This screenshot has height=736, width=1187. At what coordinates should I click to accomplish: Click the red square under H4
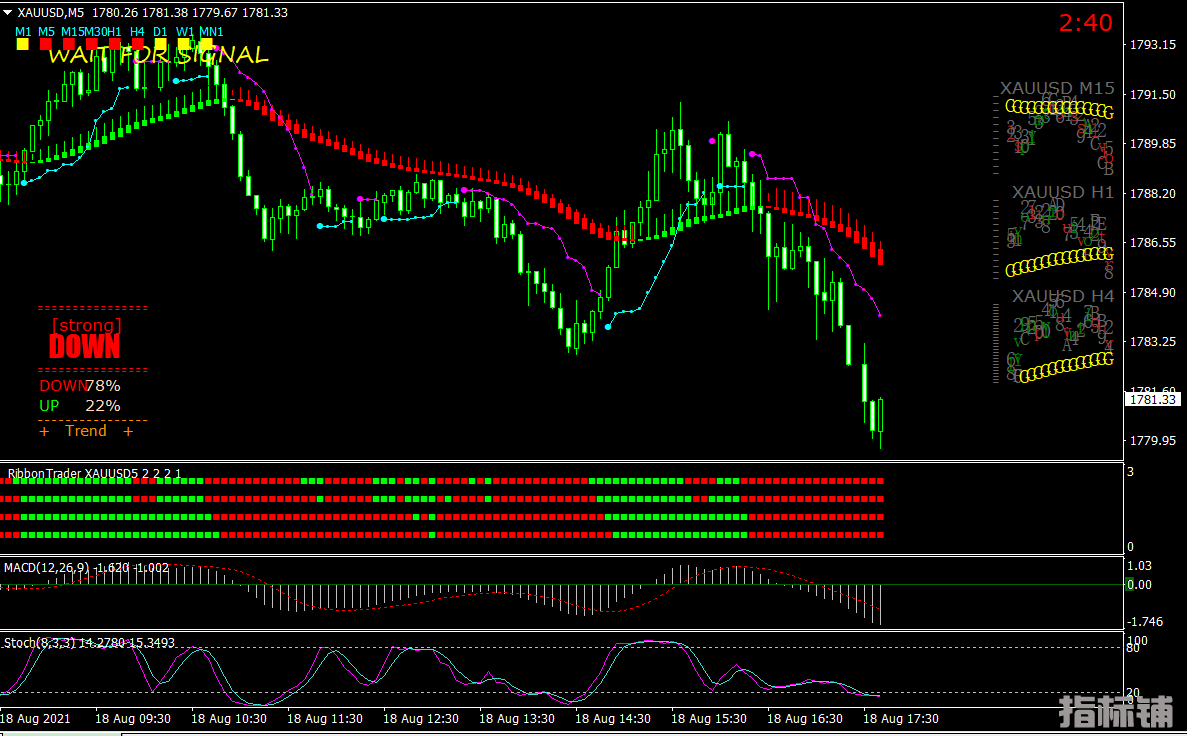pos(137,45)
